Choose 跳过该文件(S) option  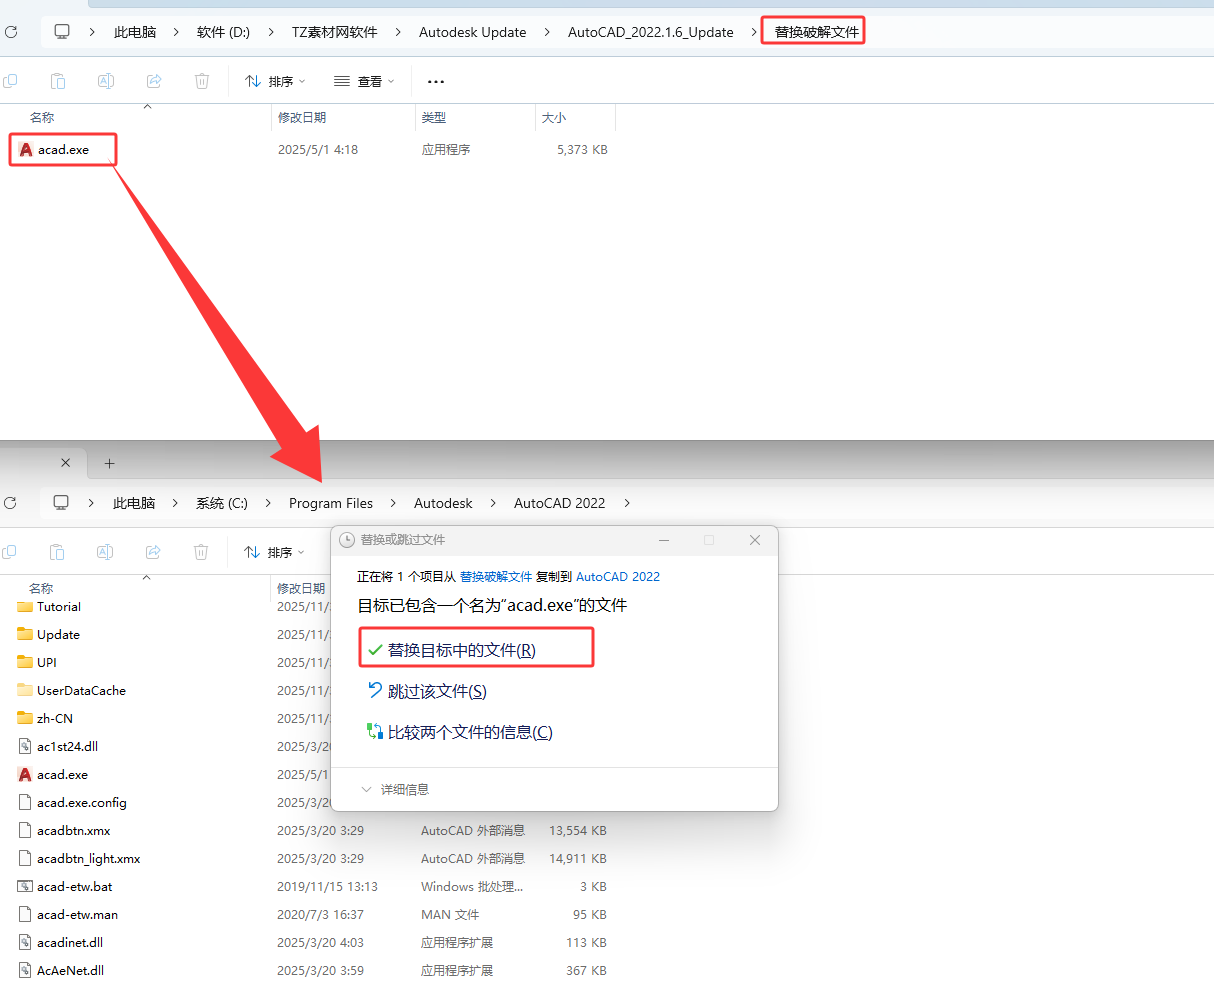427,691
